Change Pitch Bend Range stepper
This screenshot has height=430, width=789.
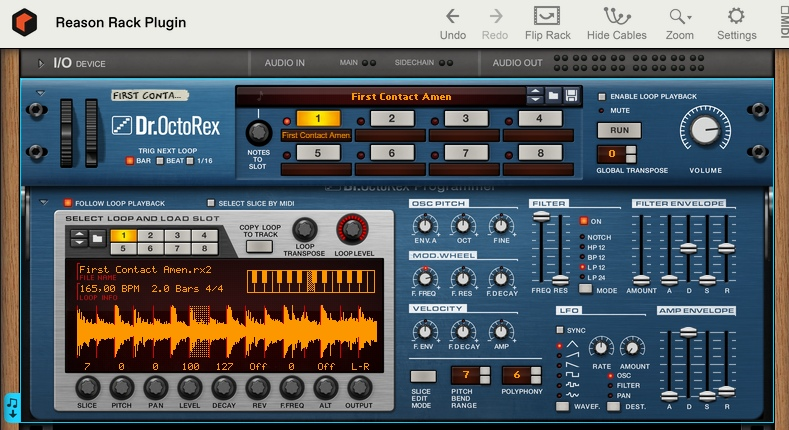click(485, 375)
